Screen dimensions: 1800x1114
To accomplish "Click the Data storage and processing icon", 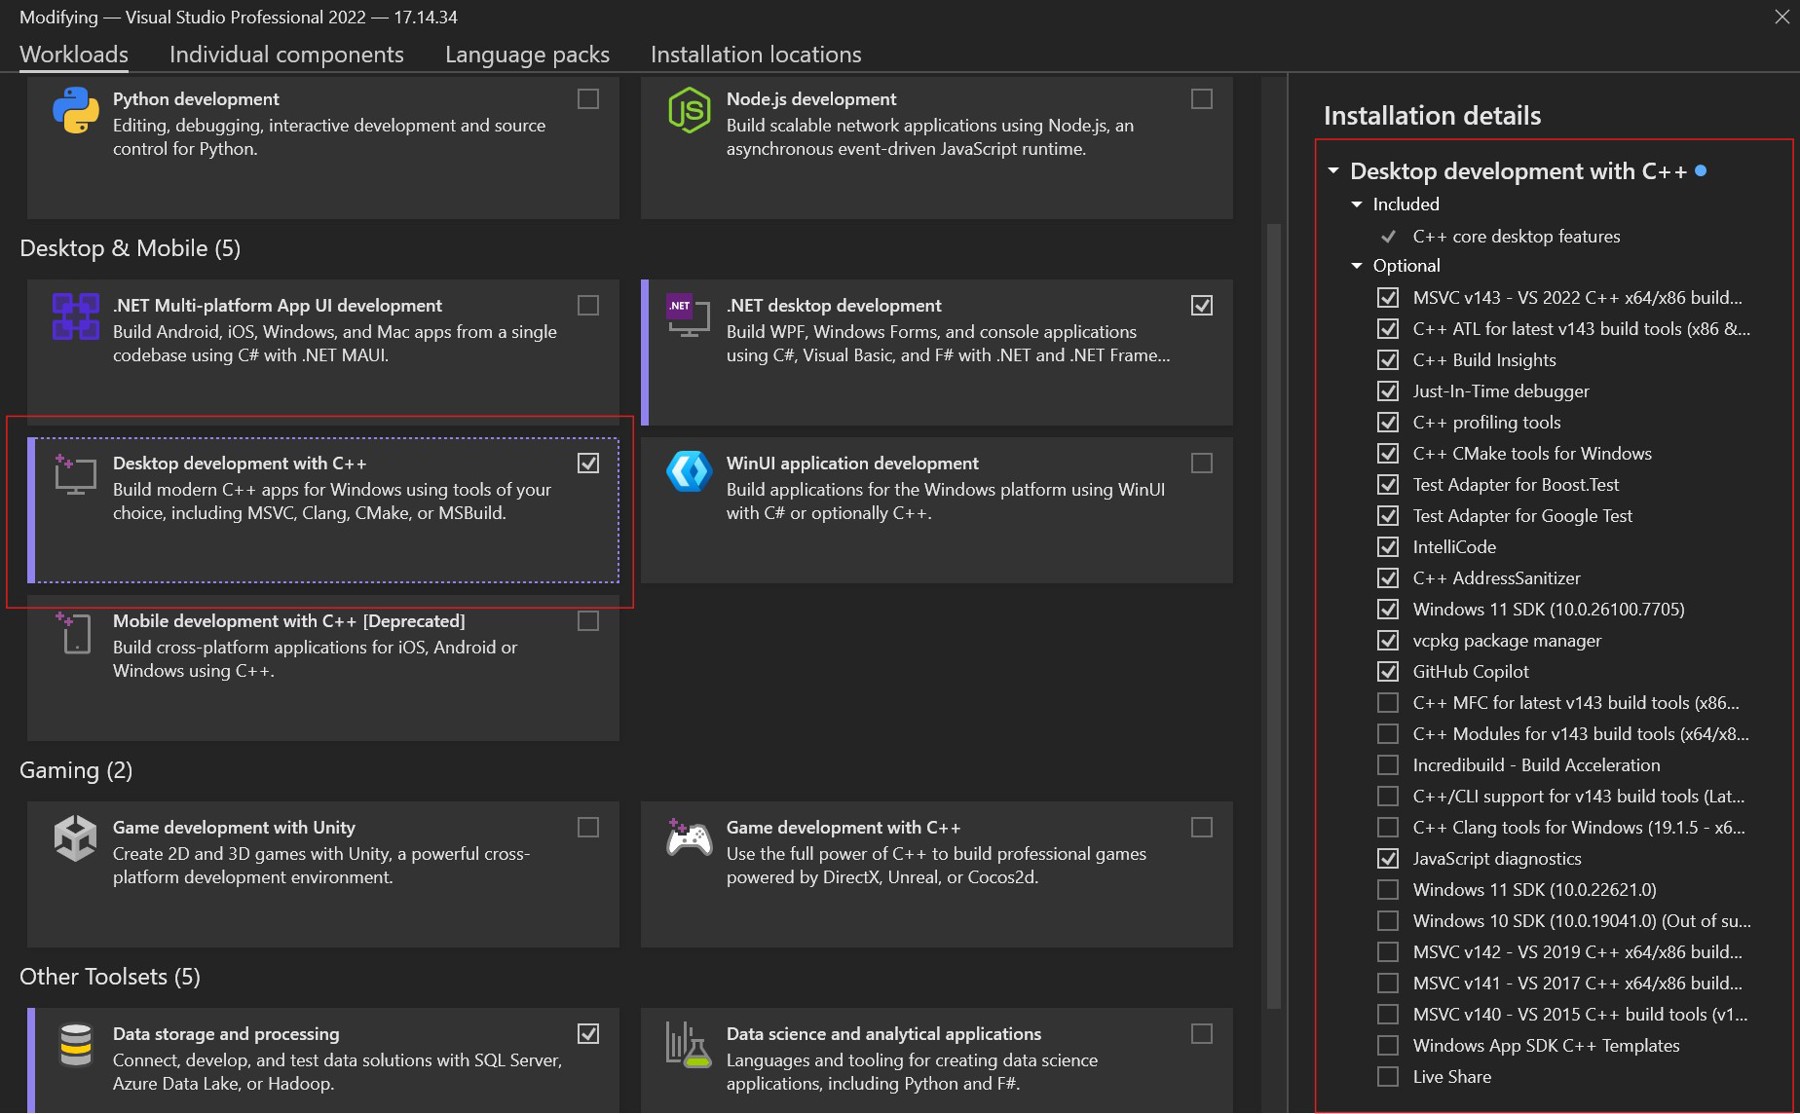I will pyautogui.click(x=76, y=1044).
